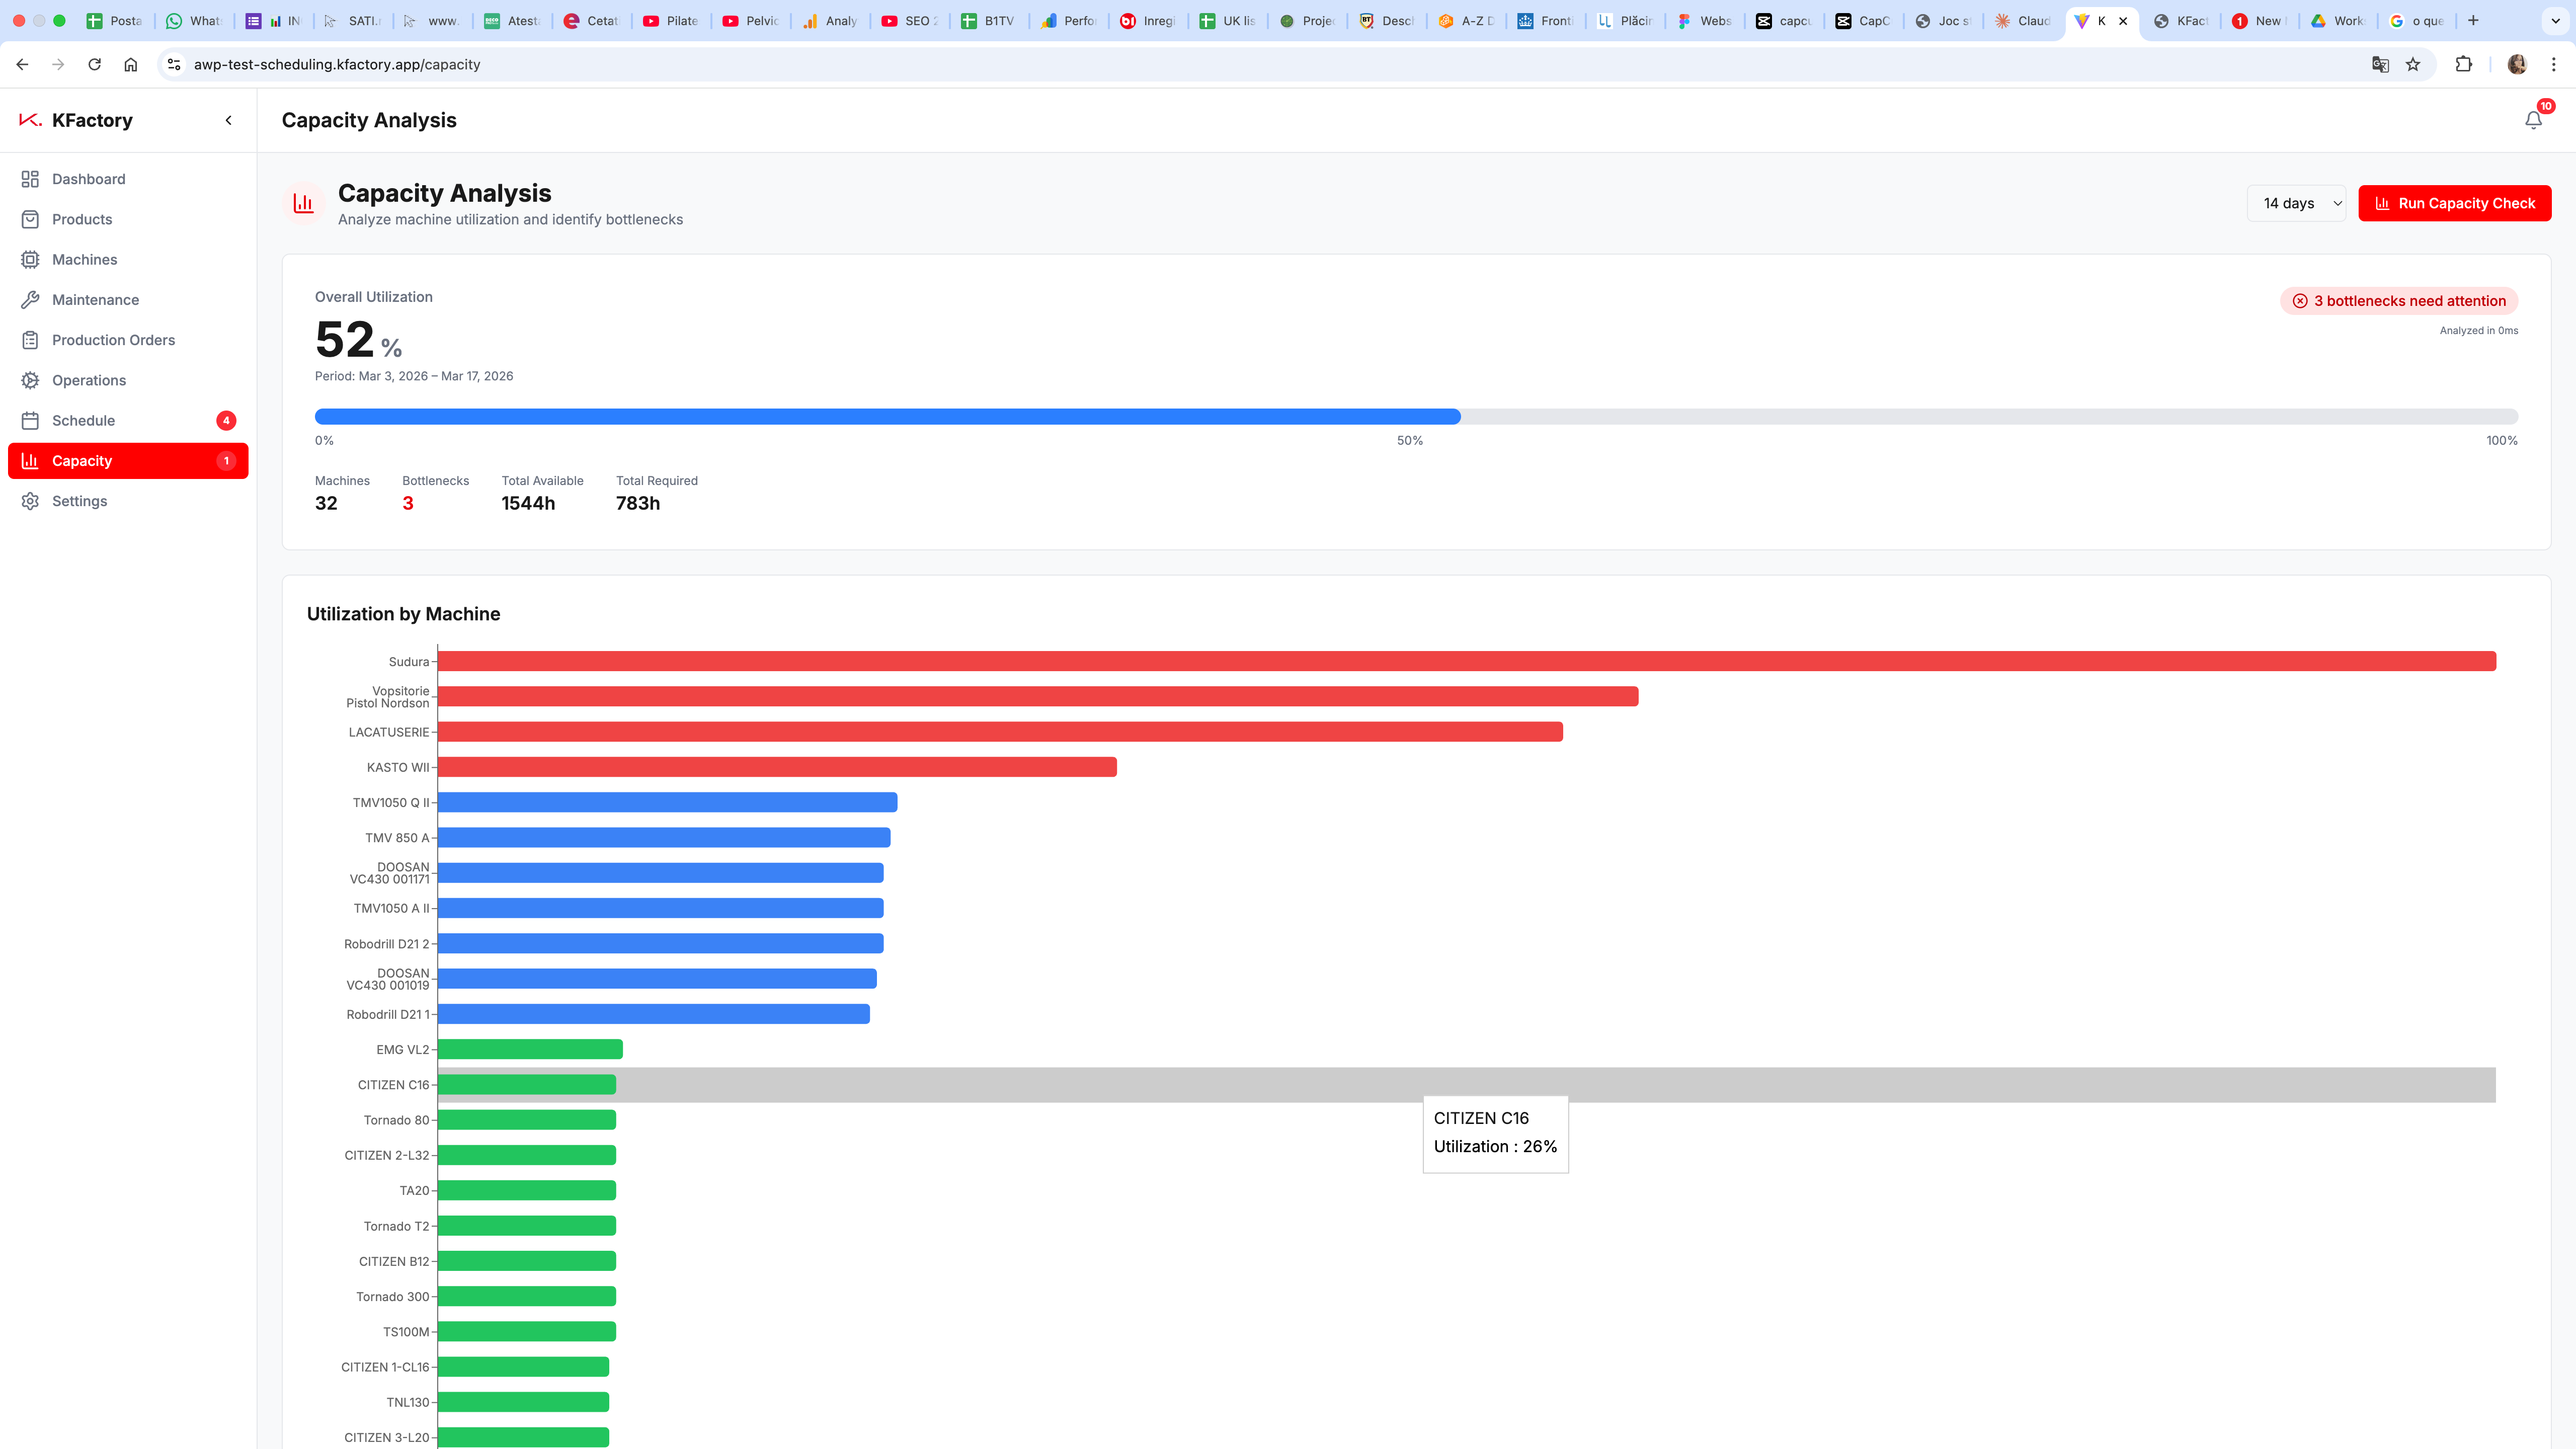
Task: Navigate to Operations in sidebar
Action: 128,380
